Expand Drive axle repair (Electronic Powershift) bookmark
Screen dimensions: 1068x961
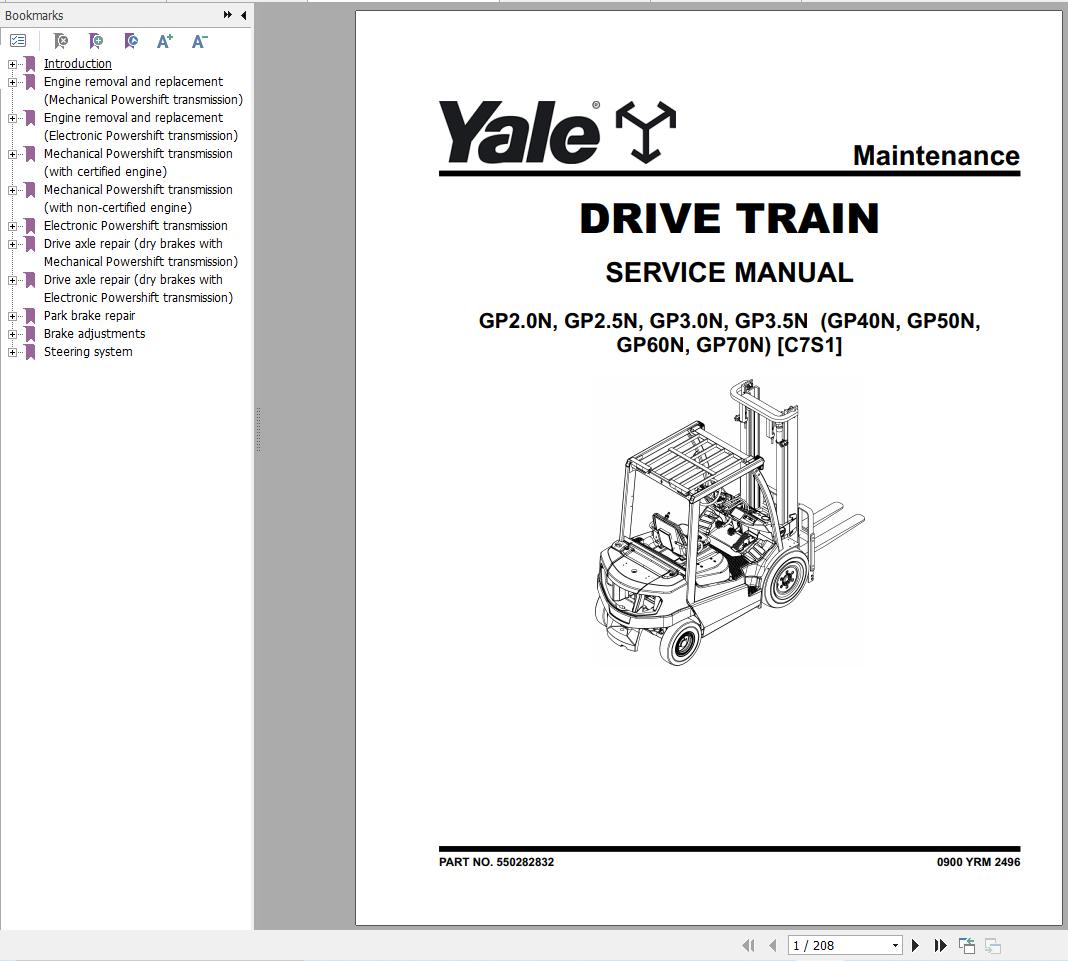(12, 281)
